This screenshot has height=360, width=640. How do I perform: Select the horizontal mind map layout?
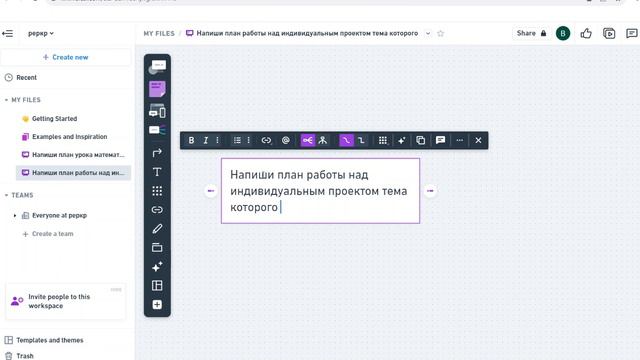[x=308, y=140]
